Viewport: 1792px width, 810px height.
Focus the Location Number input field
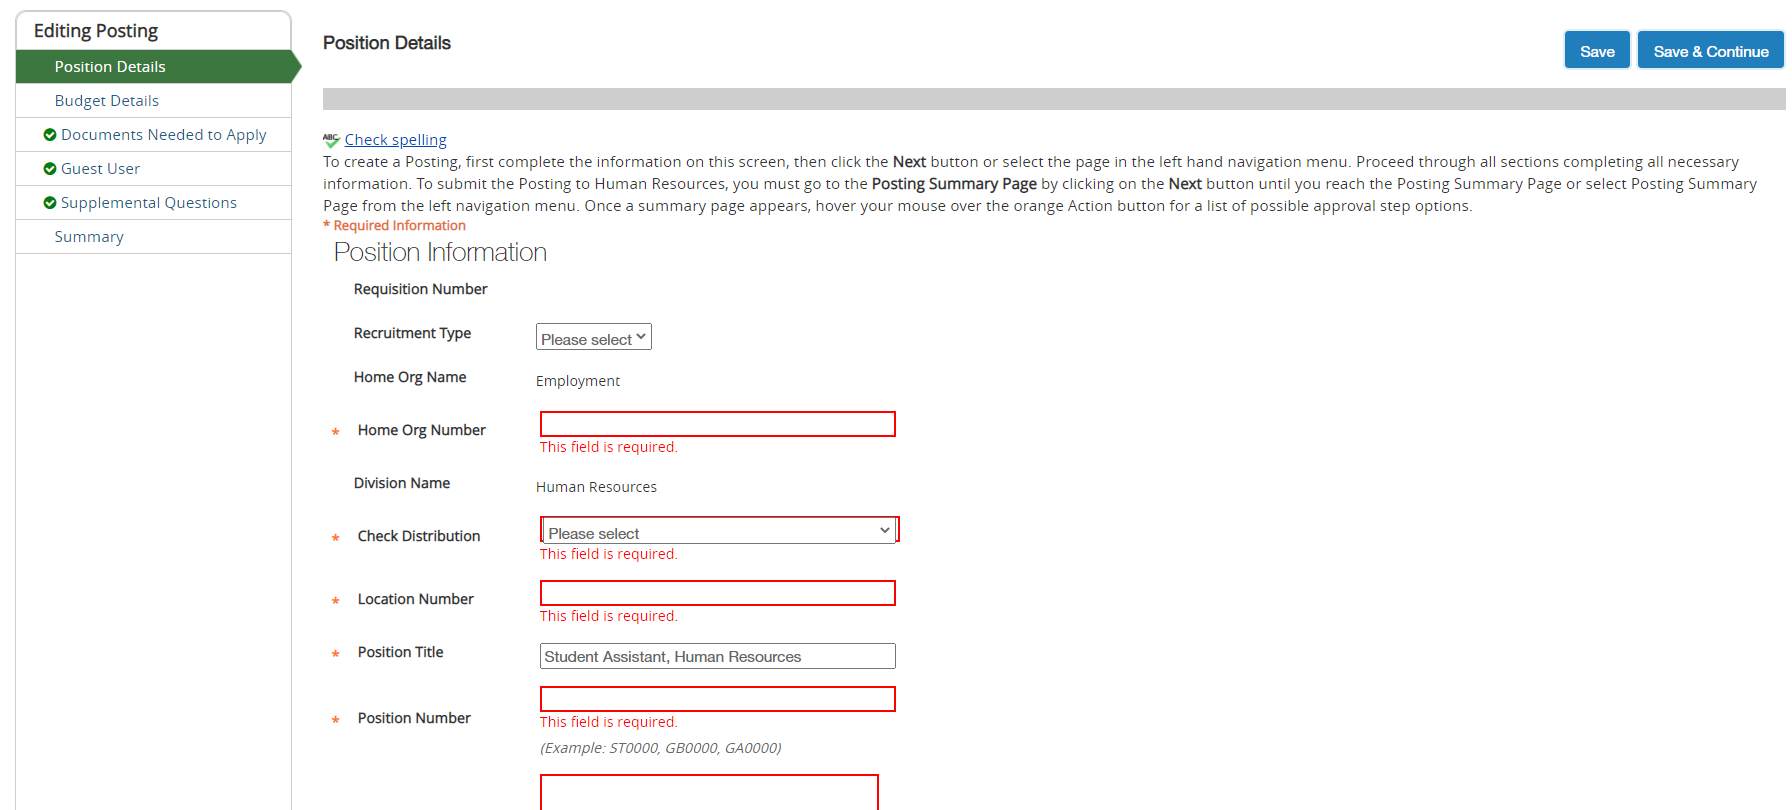[x=717, y=593]
